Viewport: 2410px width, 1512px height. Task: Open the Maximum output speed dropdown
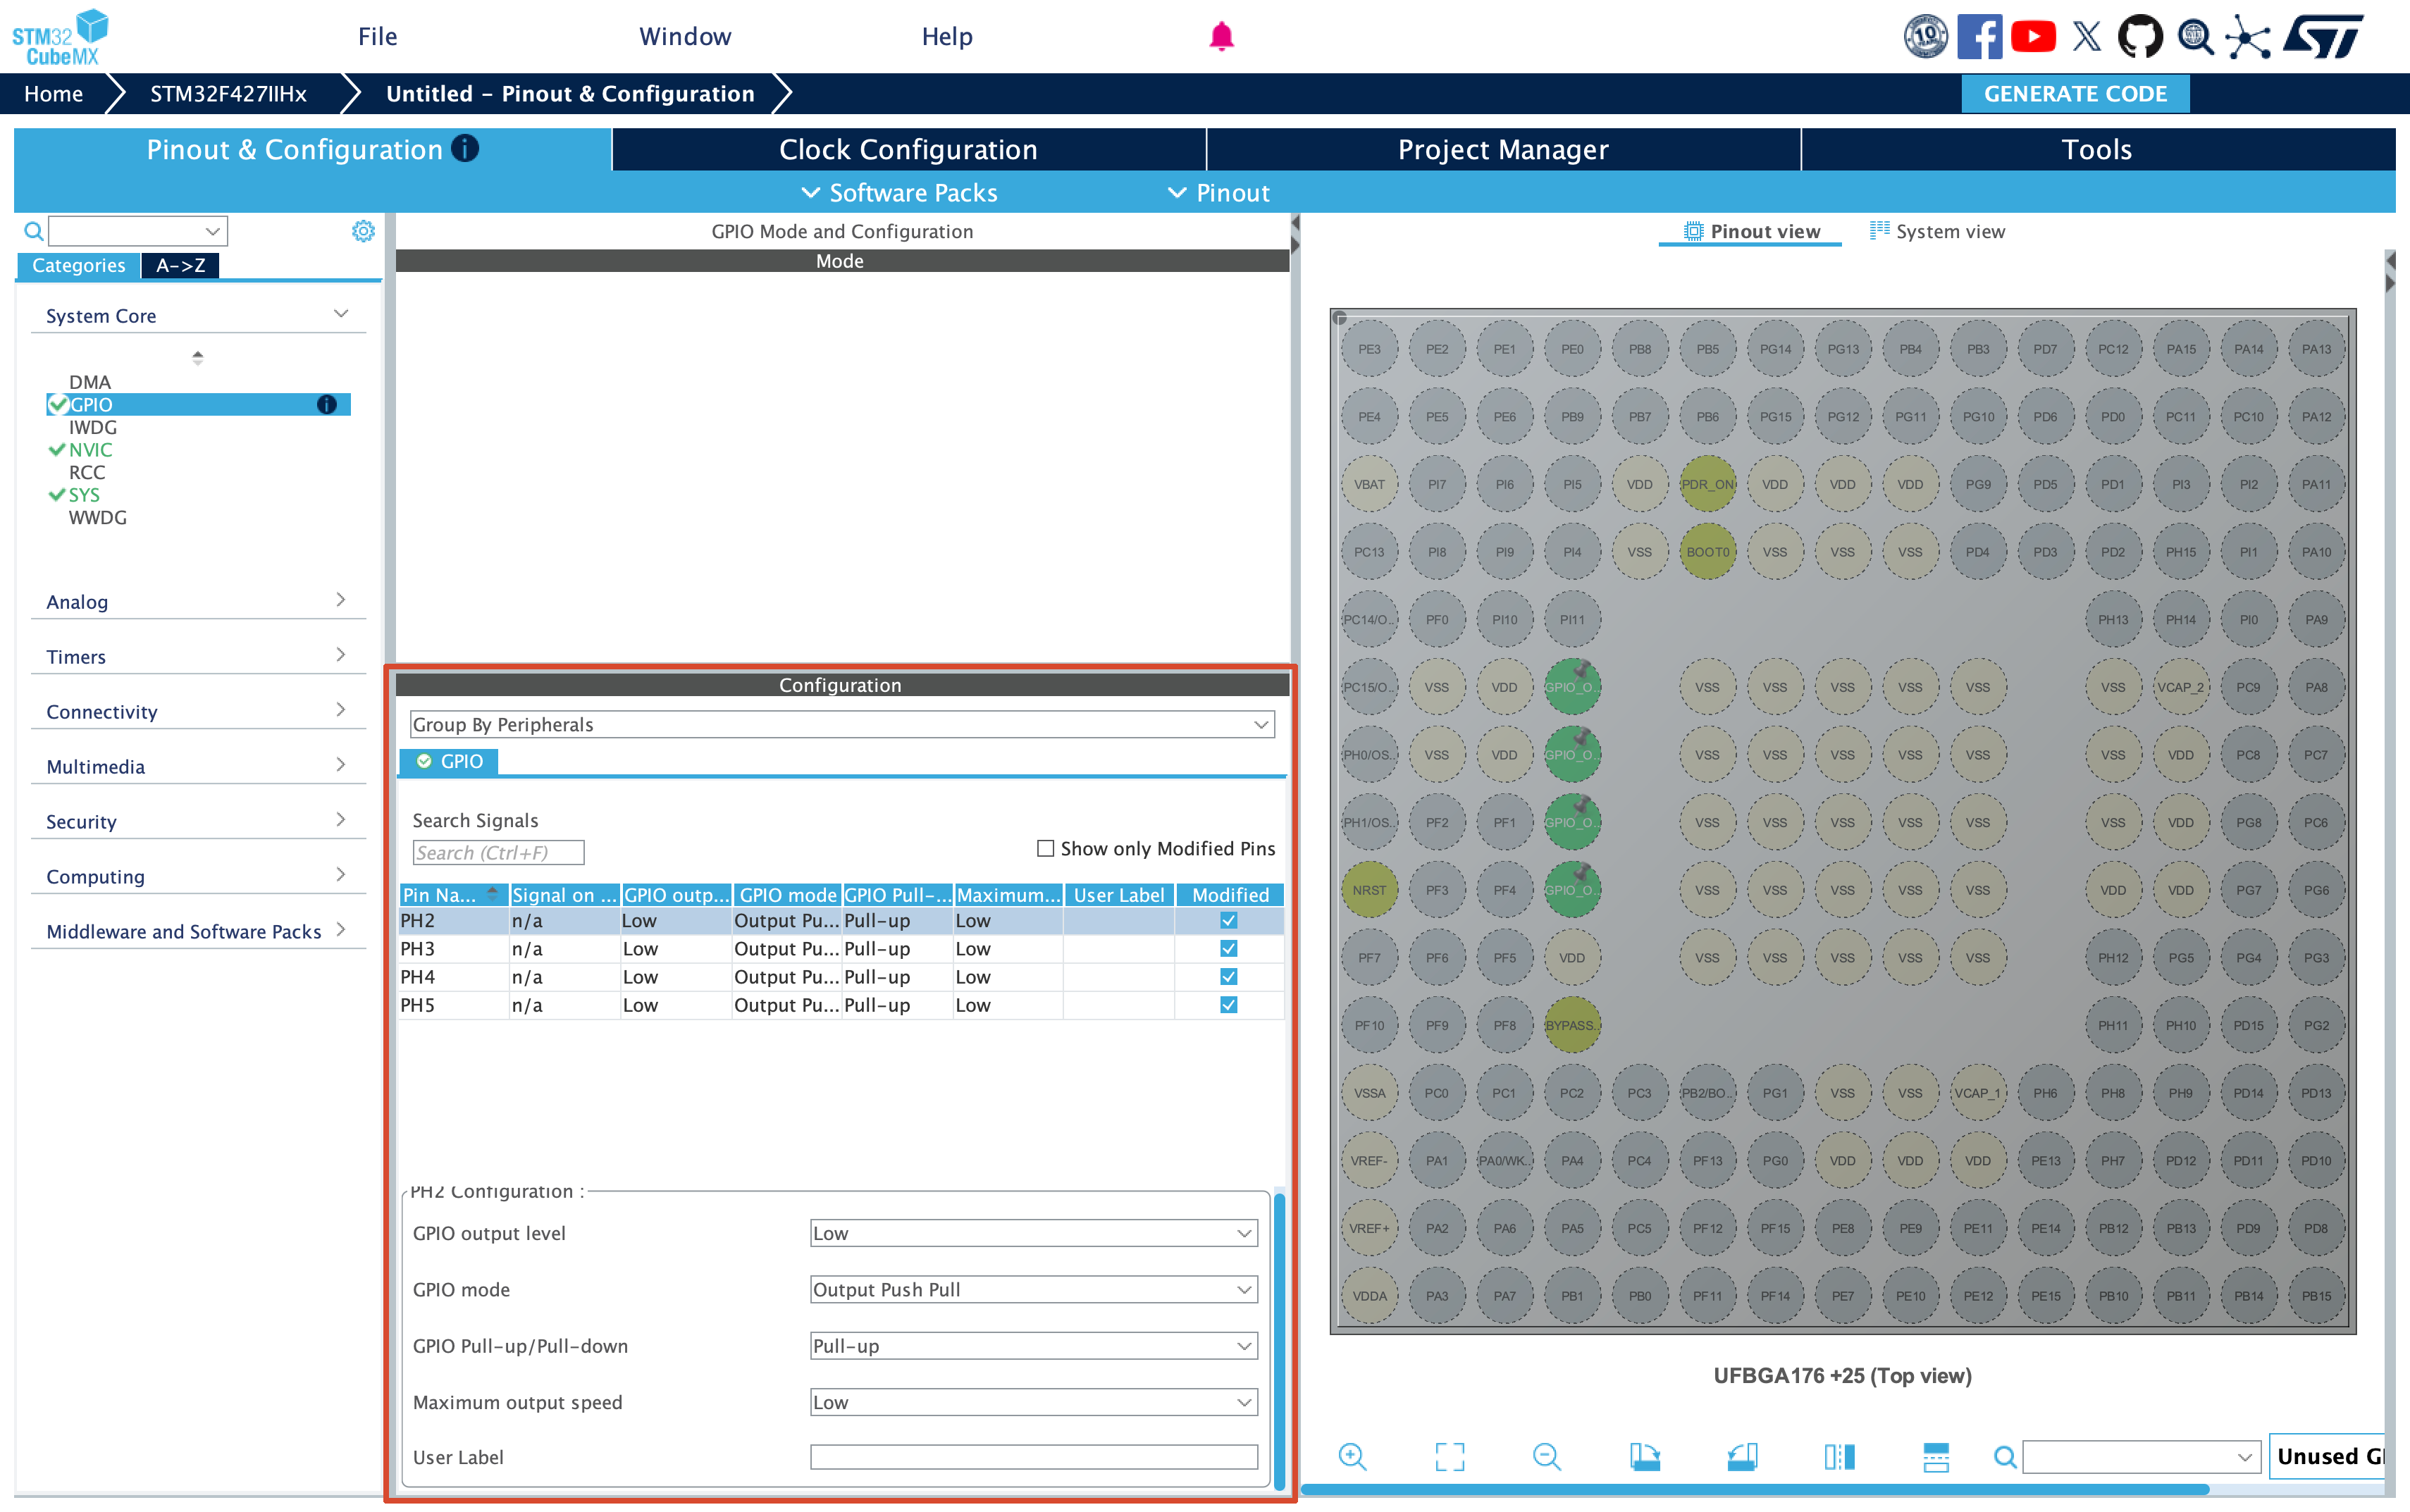pos(1033,1402)
